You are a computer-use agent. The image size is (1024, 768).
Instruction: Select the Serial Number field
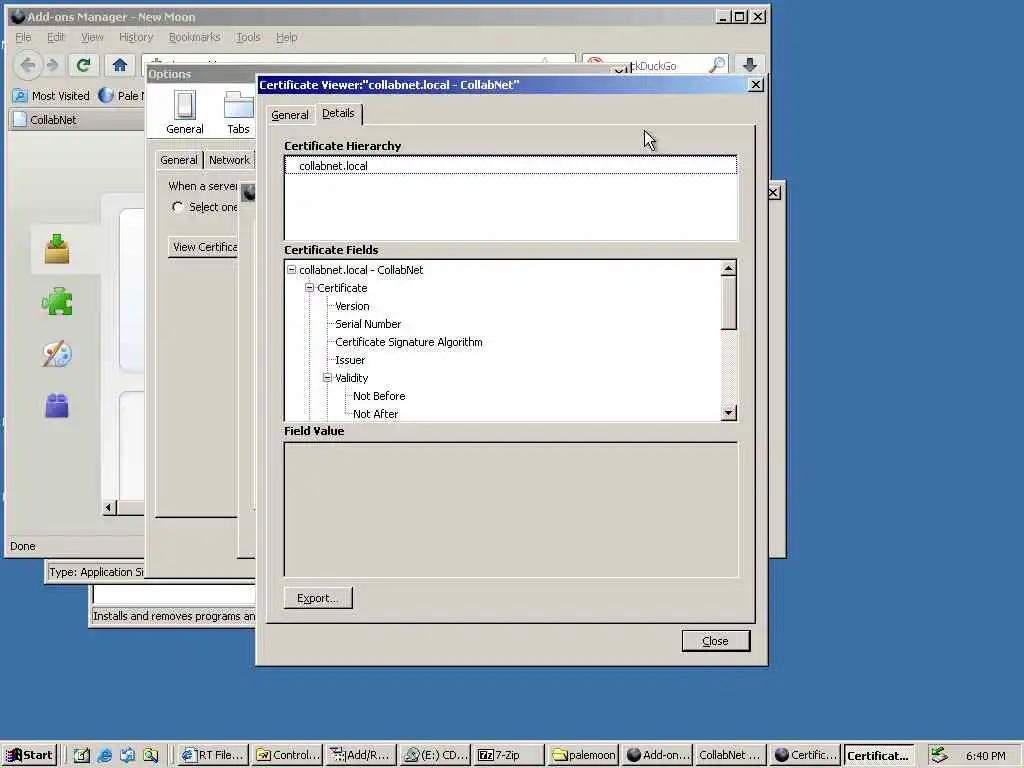coord(368,324)
